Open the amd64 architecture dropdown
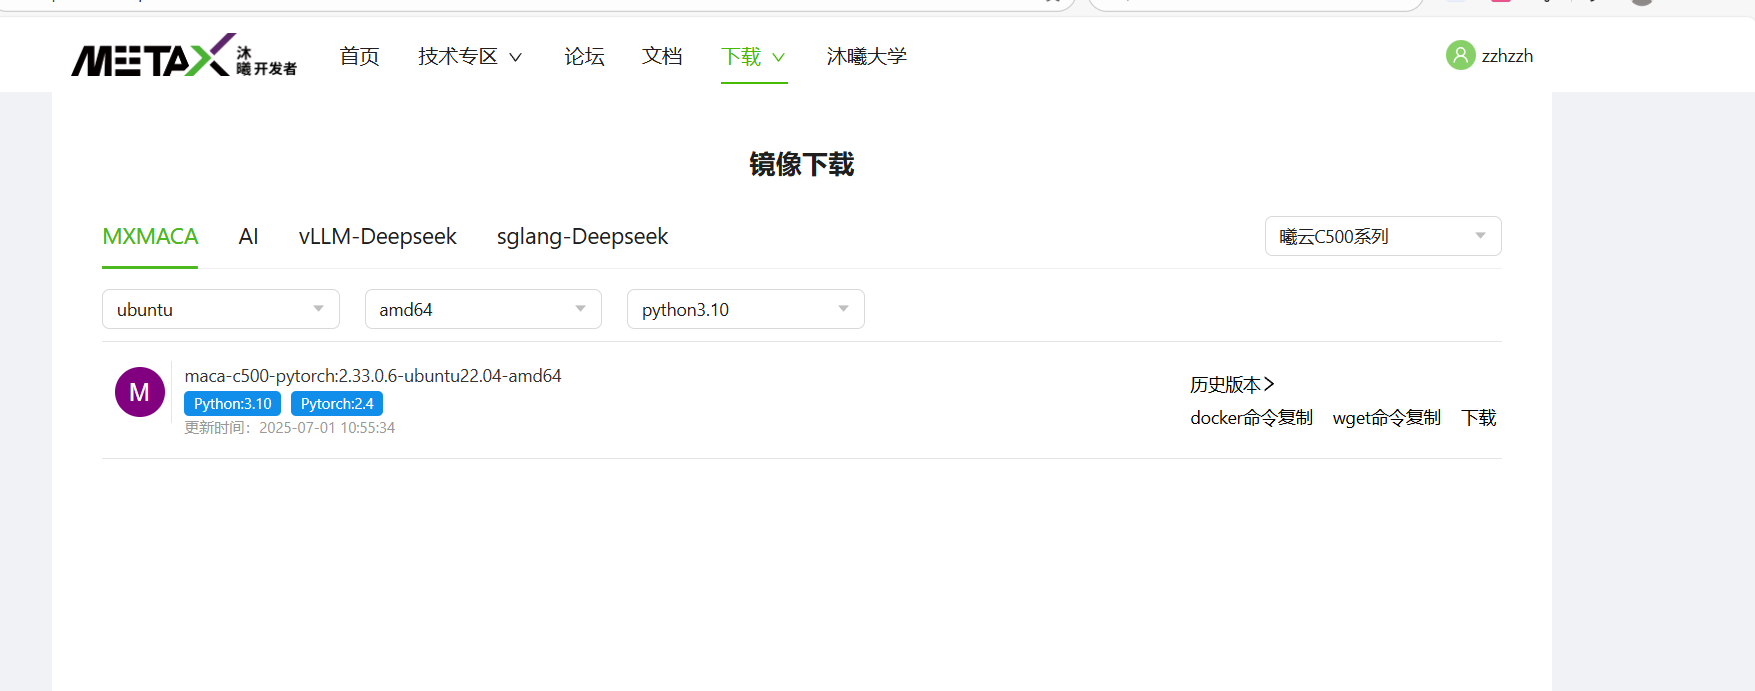Image resolution: width=1755 pixels, height=691 pixels. tap(483, 310)
